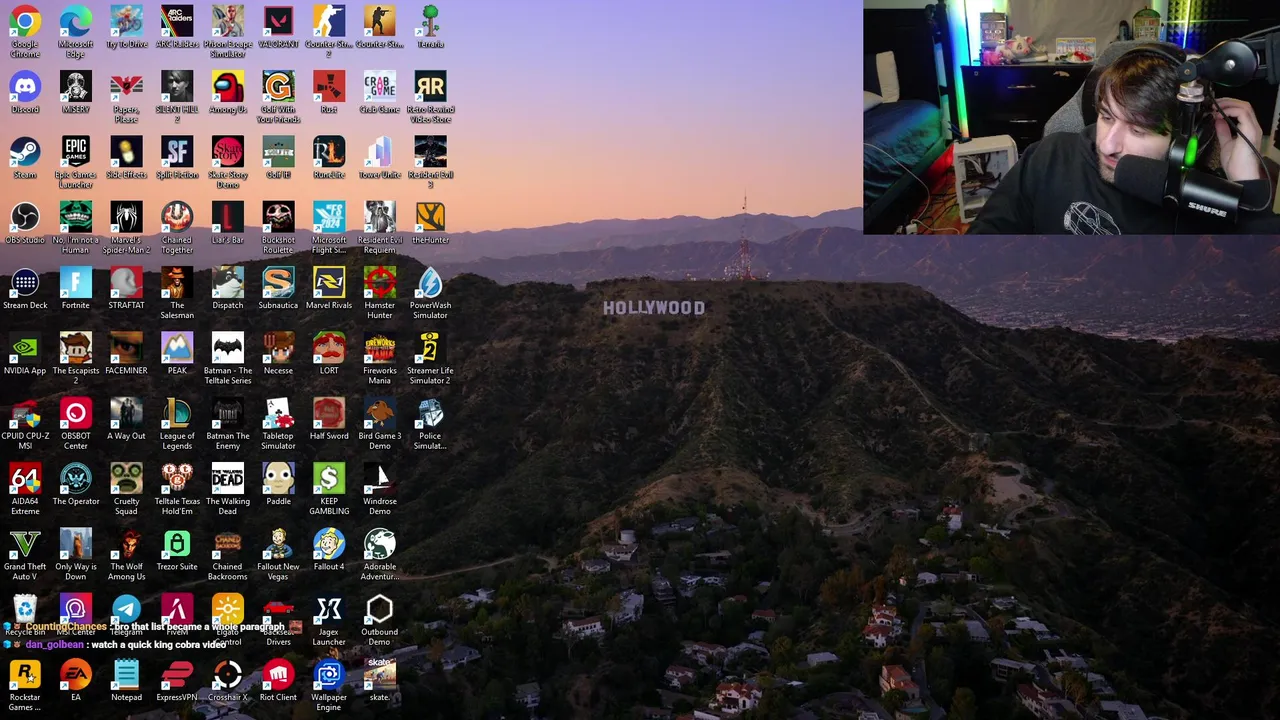Image resolution: width=1280 pixels, height=720 pixels.
Task: Select the Rust game shortcut
Action: 329,86
